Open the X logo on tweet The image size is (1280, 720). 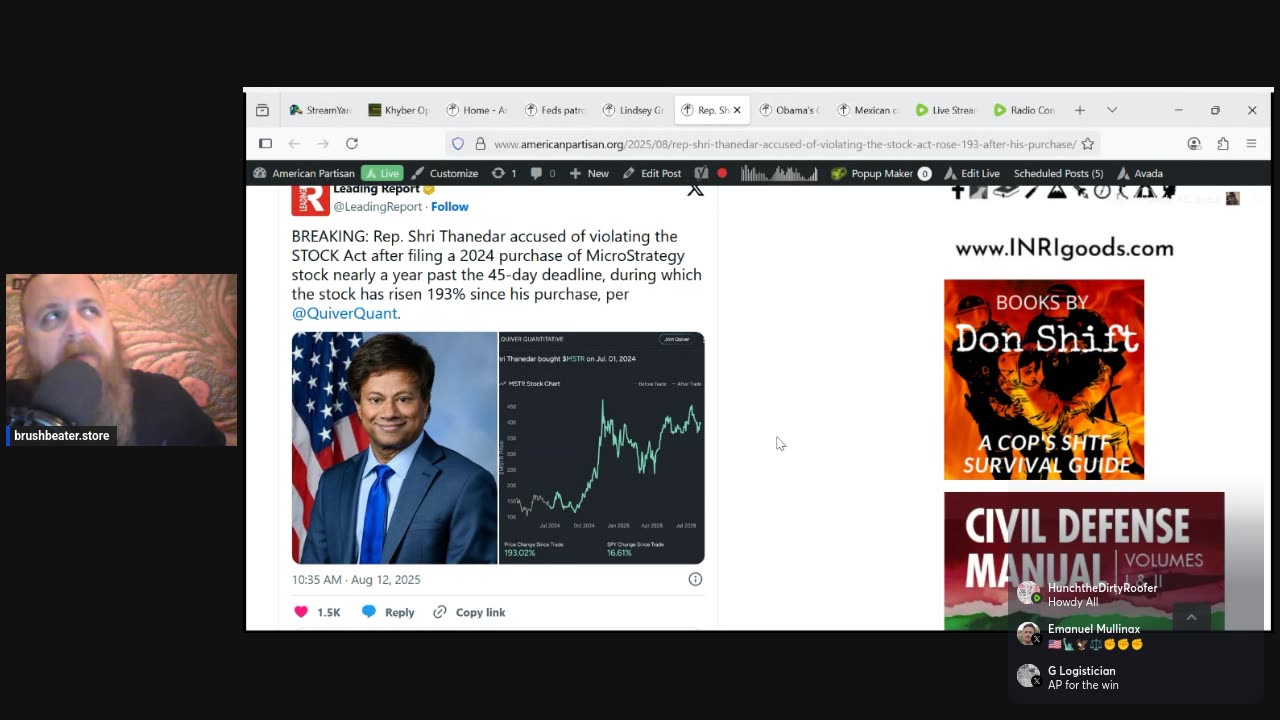(695, 189)
